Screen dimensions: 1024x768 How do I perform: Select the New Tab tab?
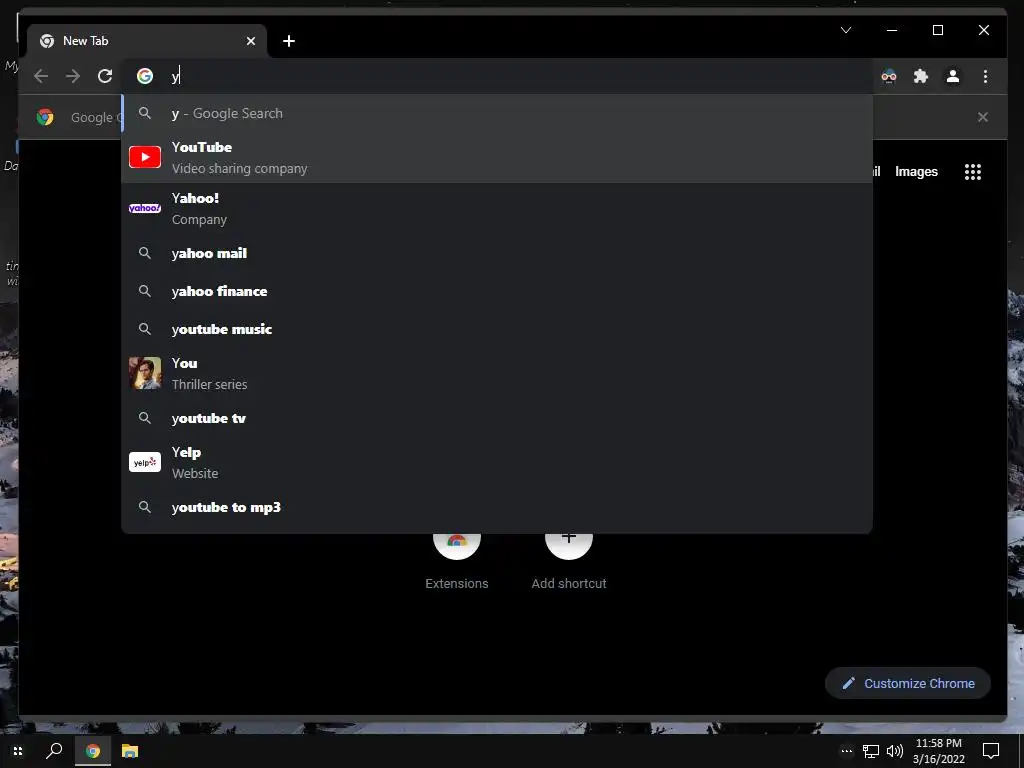[147, 41]
